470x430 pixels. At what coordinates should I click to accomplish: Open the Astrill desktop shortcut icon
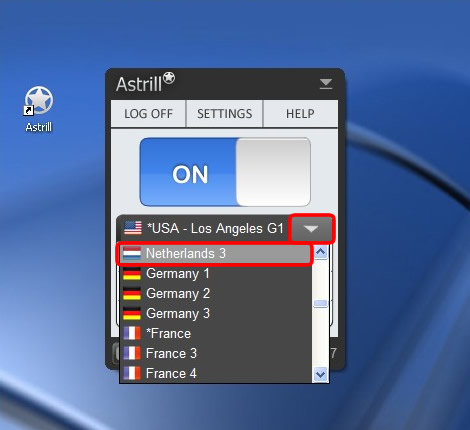click(x=39, y=100)
